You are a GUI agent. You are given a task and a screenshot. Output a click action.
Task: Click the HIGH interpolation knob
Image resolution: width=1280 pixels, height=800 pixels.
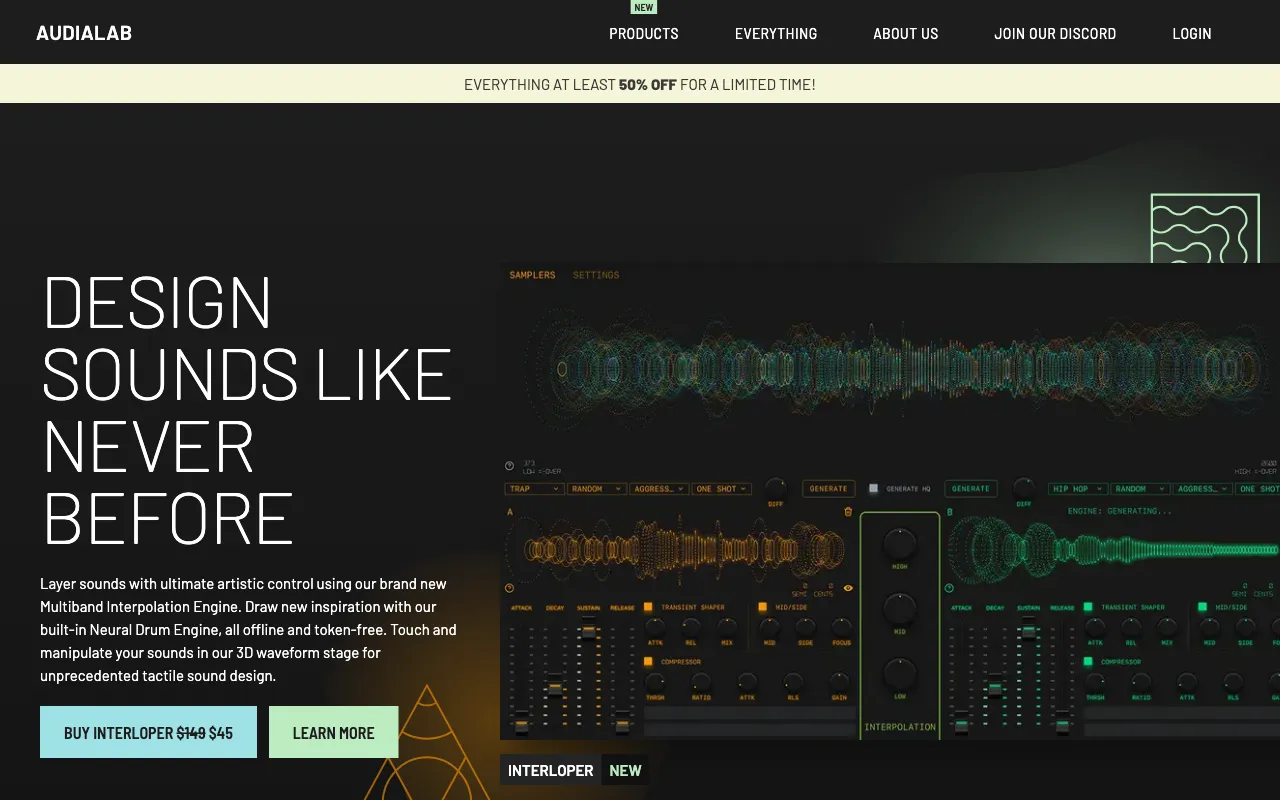pyautogui.click(x=900, y=544)
